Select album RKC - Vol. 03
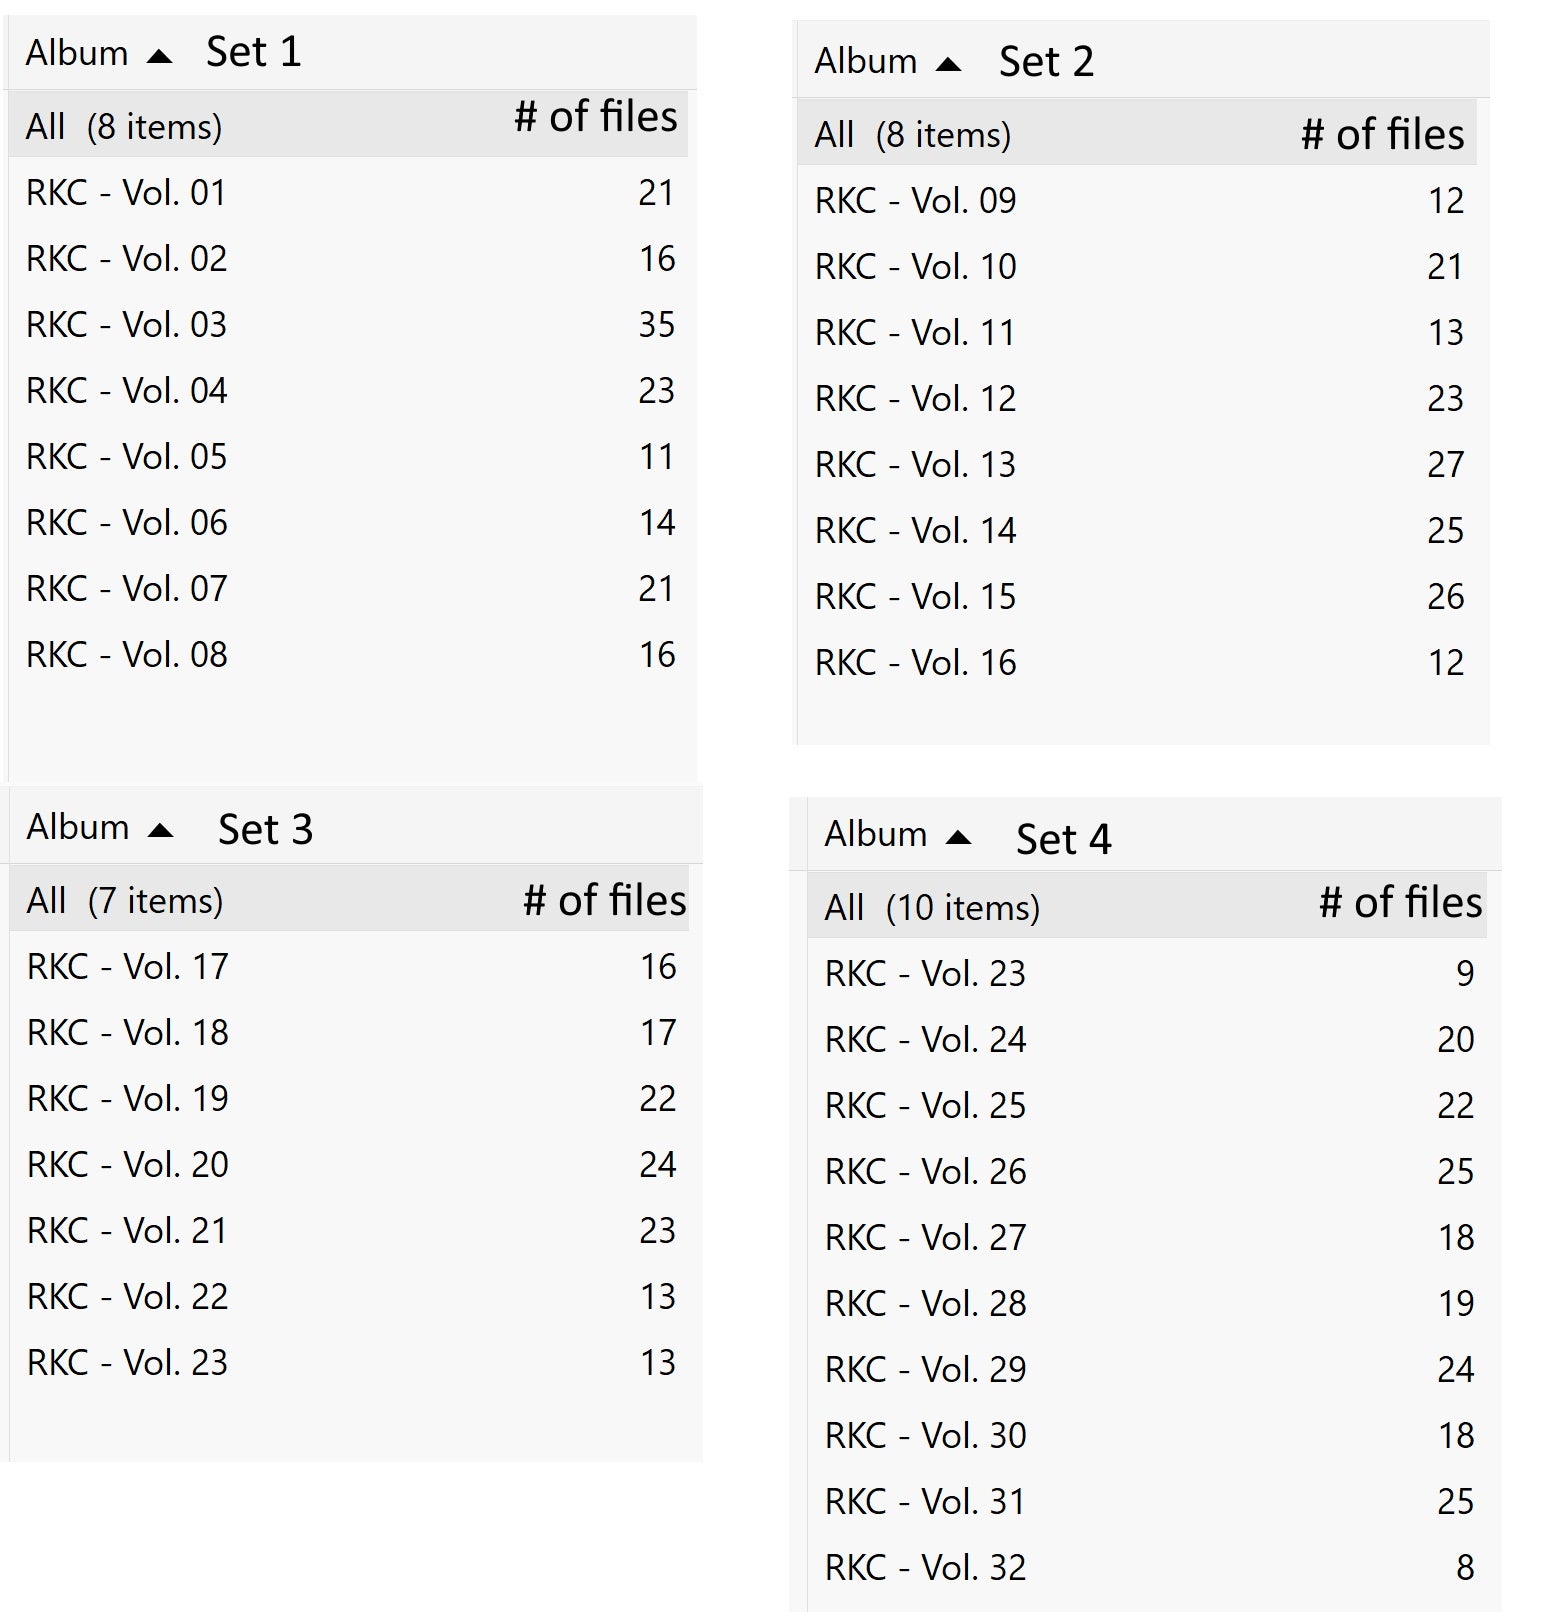 127,325
